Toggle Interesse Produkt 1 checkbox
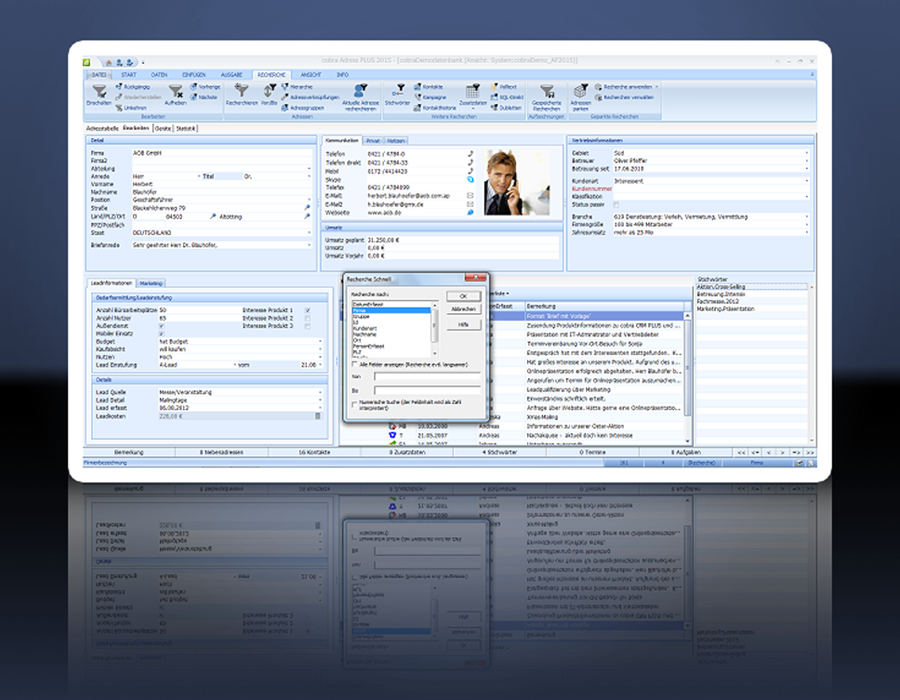900x700 pixels. [308, 310]
